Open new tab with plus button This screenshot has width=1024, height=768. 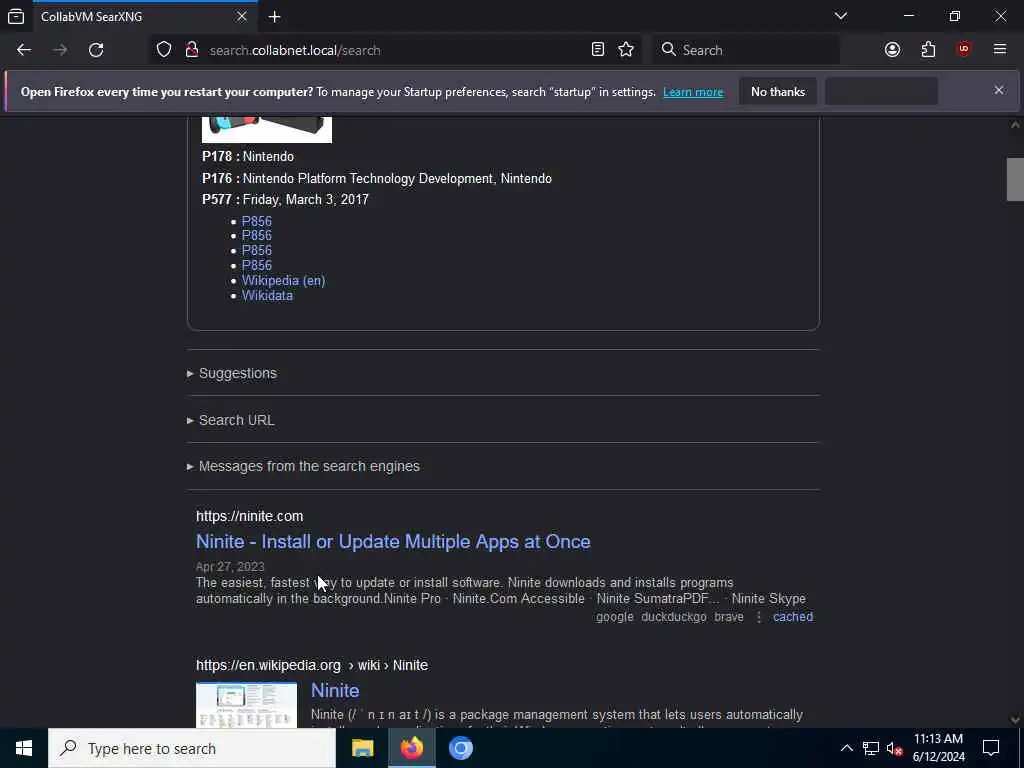click(x=275, y=17)
